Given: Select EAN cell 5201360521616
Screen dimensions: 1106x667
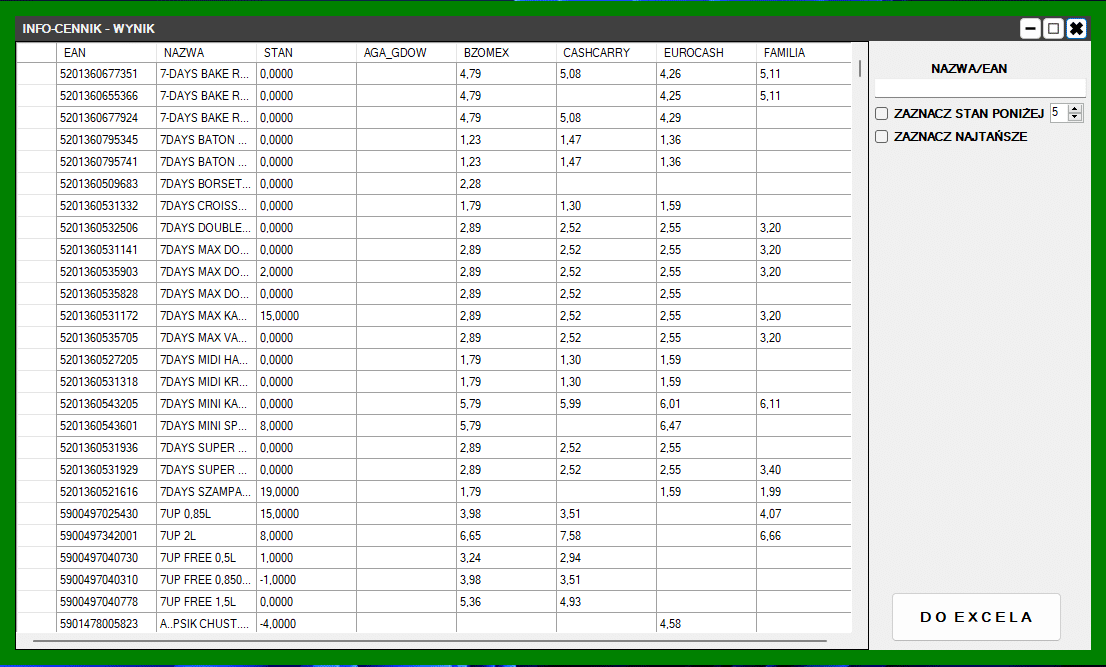Looking at the screenshot, I should [106, 491].
